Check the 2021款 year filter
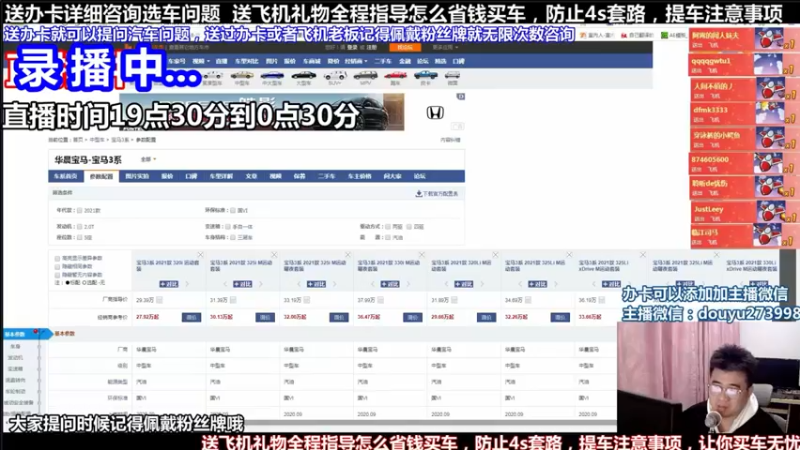800x450 pixels. point(80,210)
